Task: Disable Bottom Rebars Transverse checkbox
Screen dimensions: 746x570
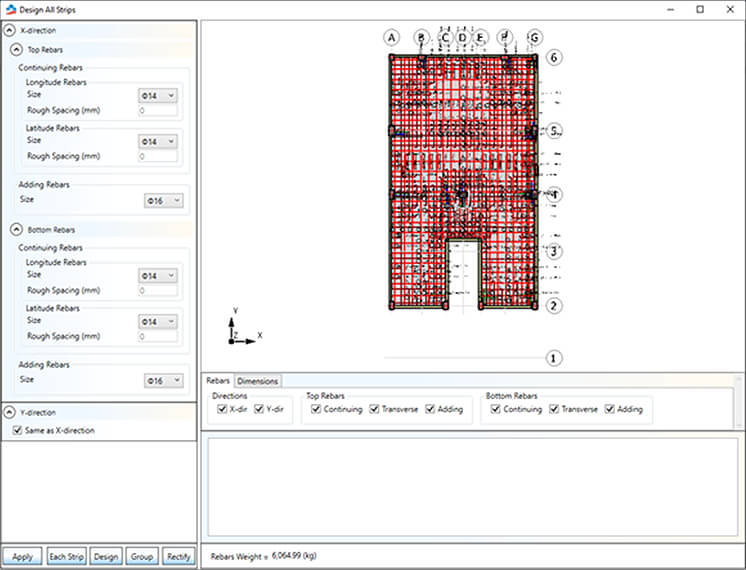Action: point(555,409)
